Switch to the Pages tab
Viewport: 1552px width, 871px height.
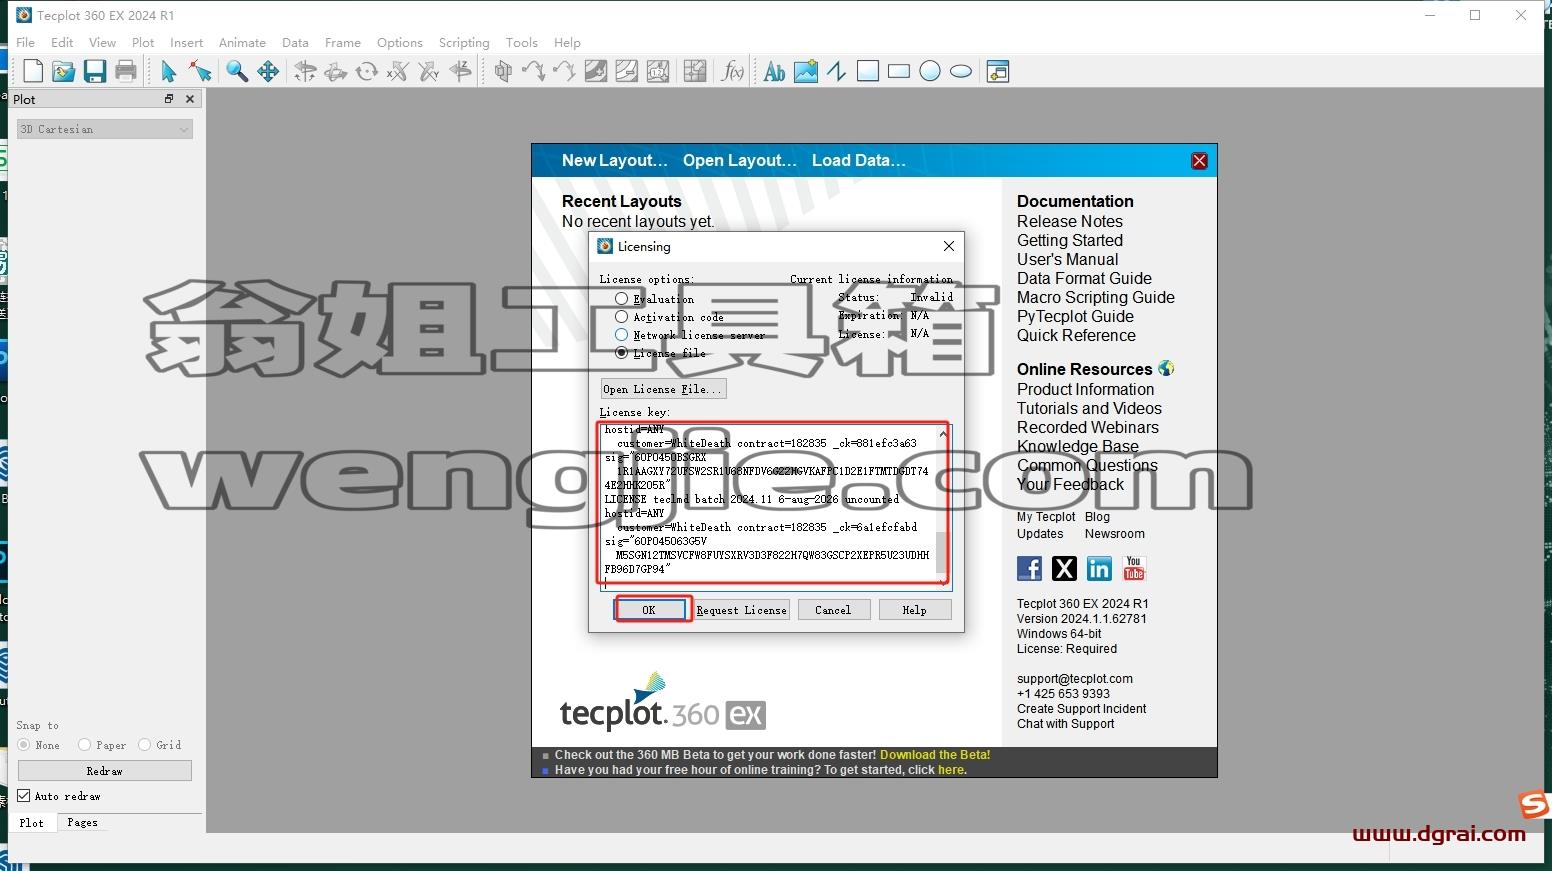82,822
